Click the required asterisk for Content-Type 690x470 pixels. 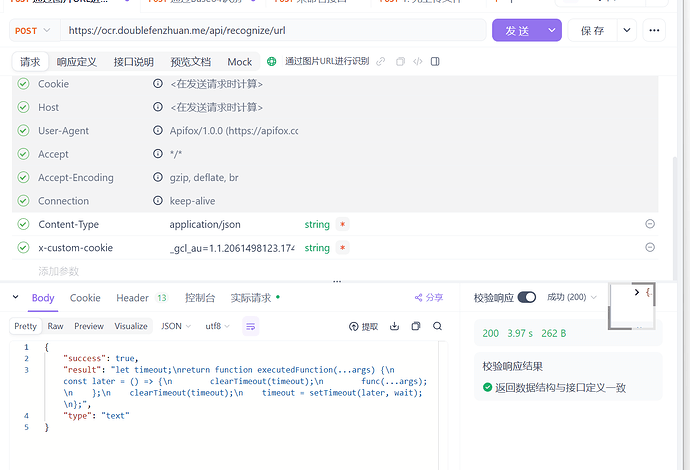(x=342, y=224)
